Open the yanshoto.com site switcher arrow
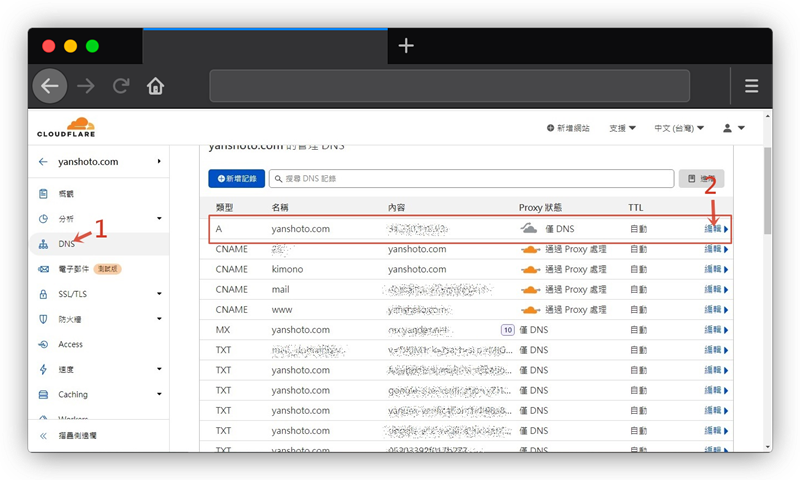This screenshot has height=480, width=800. [159, 161]
